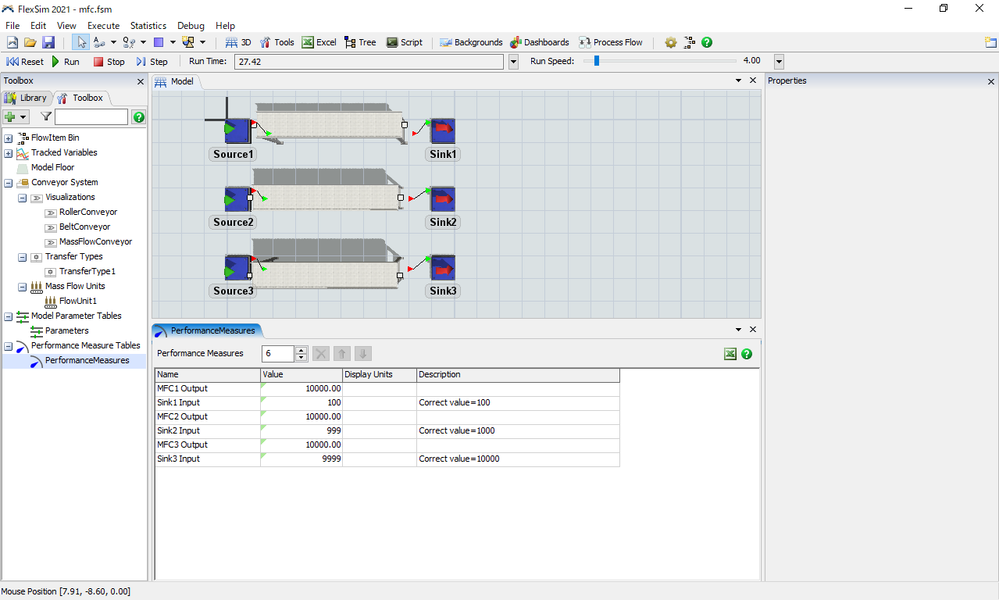Select FlowUnit1 in Toolbox tree
This screenshot has height=600, width=999.
click(78, 301)
